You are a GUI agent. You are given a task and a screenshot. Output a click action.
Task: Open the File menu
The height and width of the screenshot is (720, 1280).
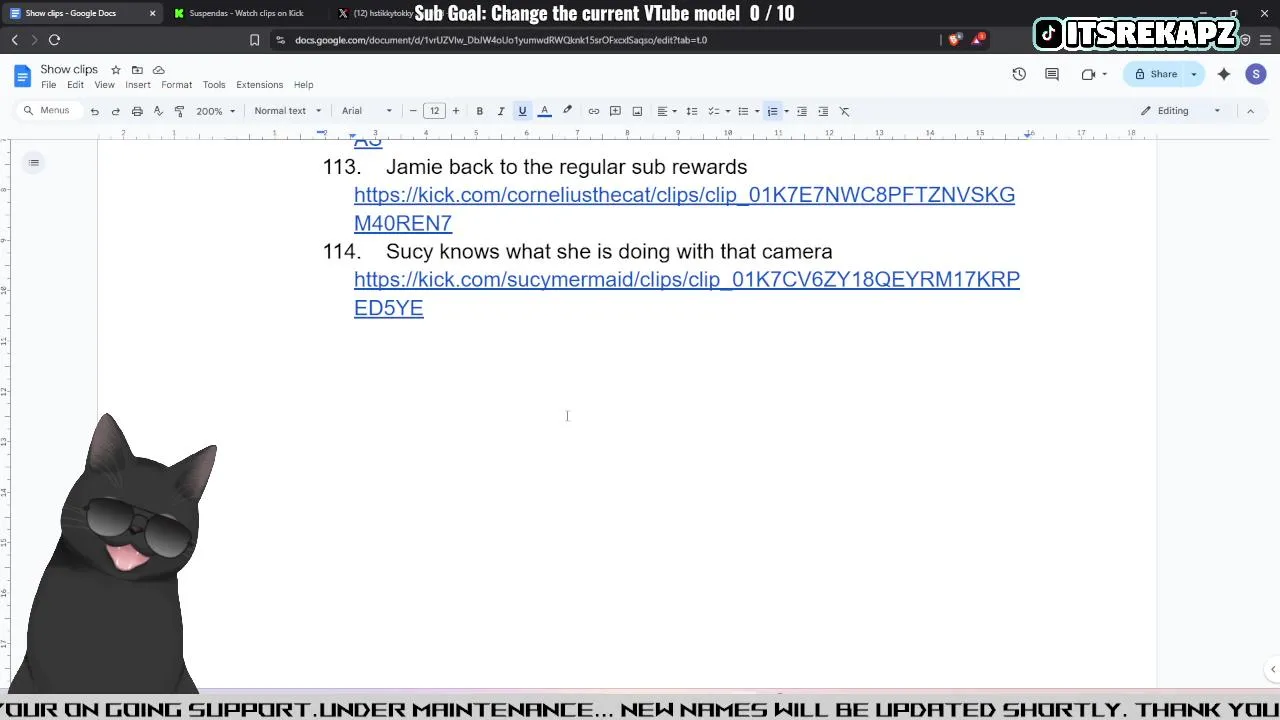[48, 85]
